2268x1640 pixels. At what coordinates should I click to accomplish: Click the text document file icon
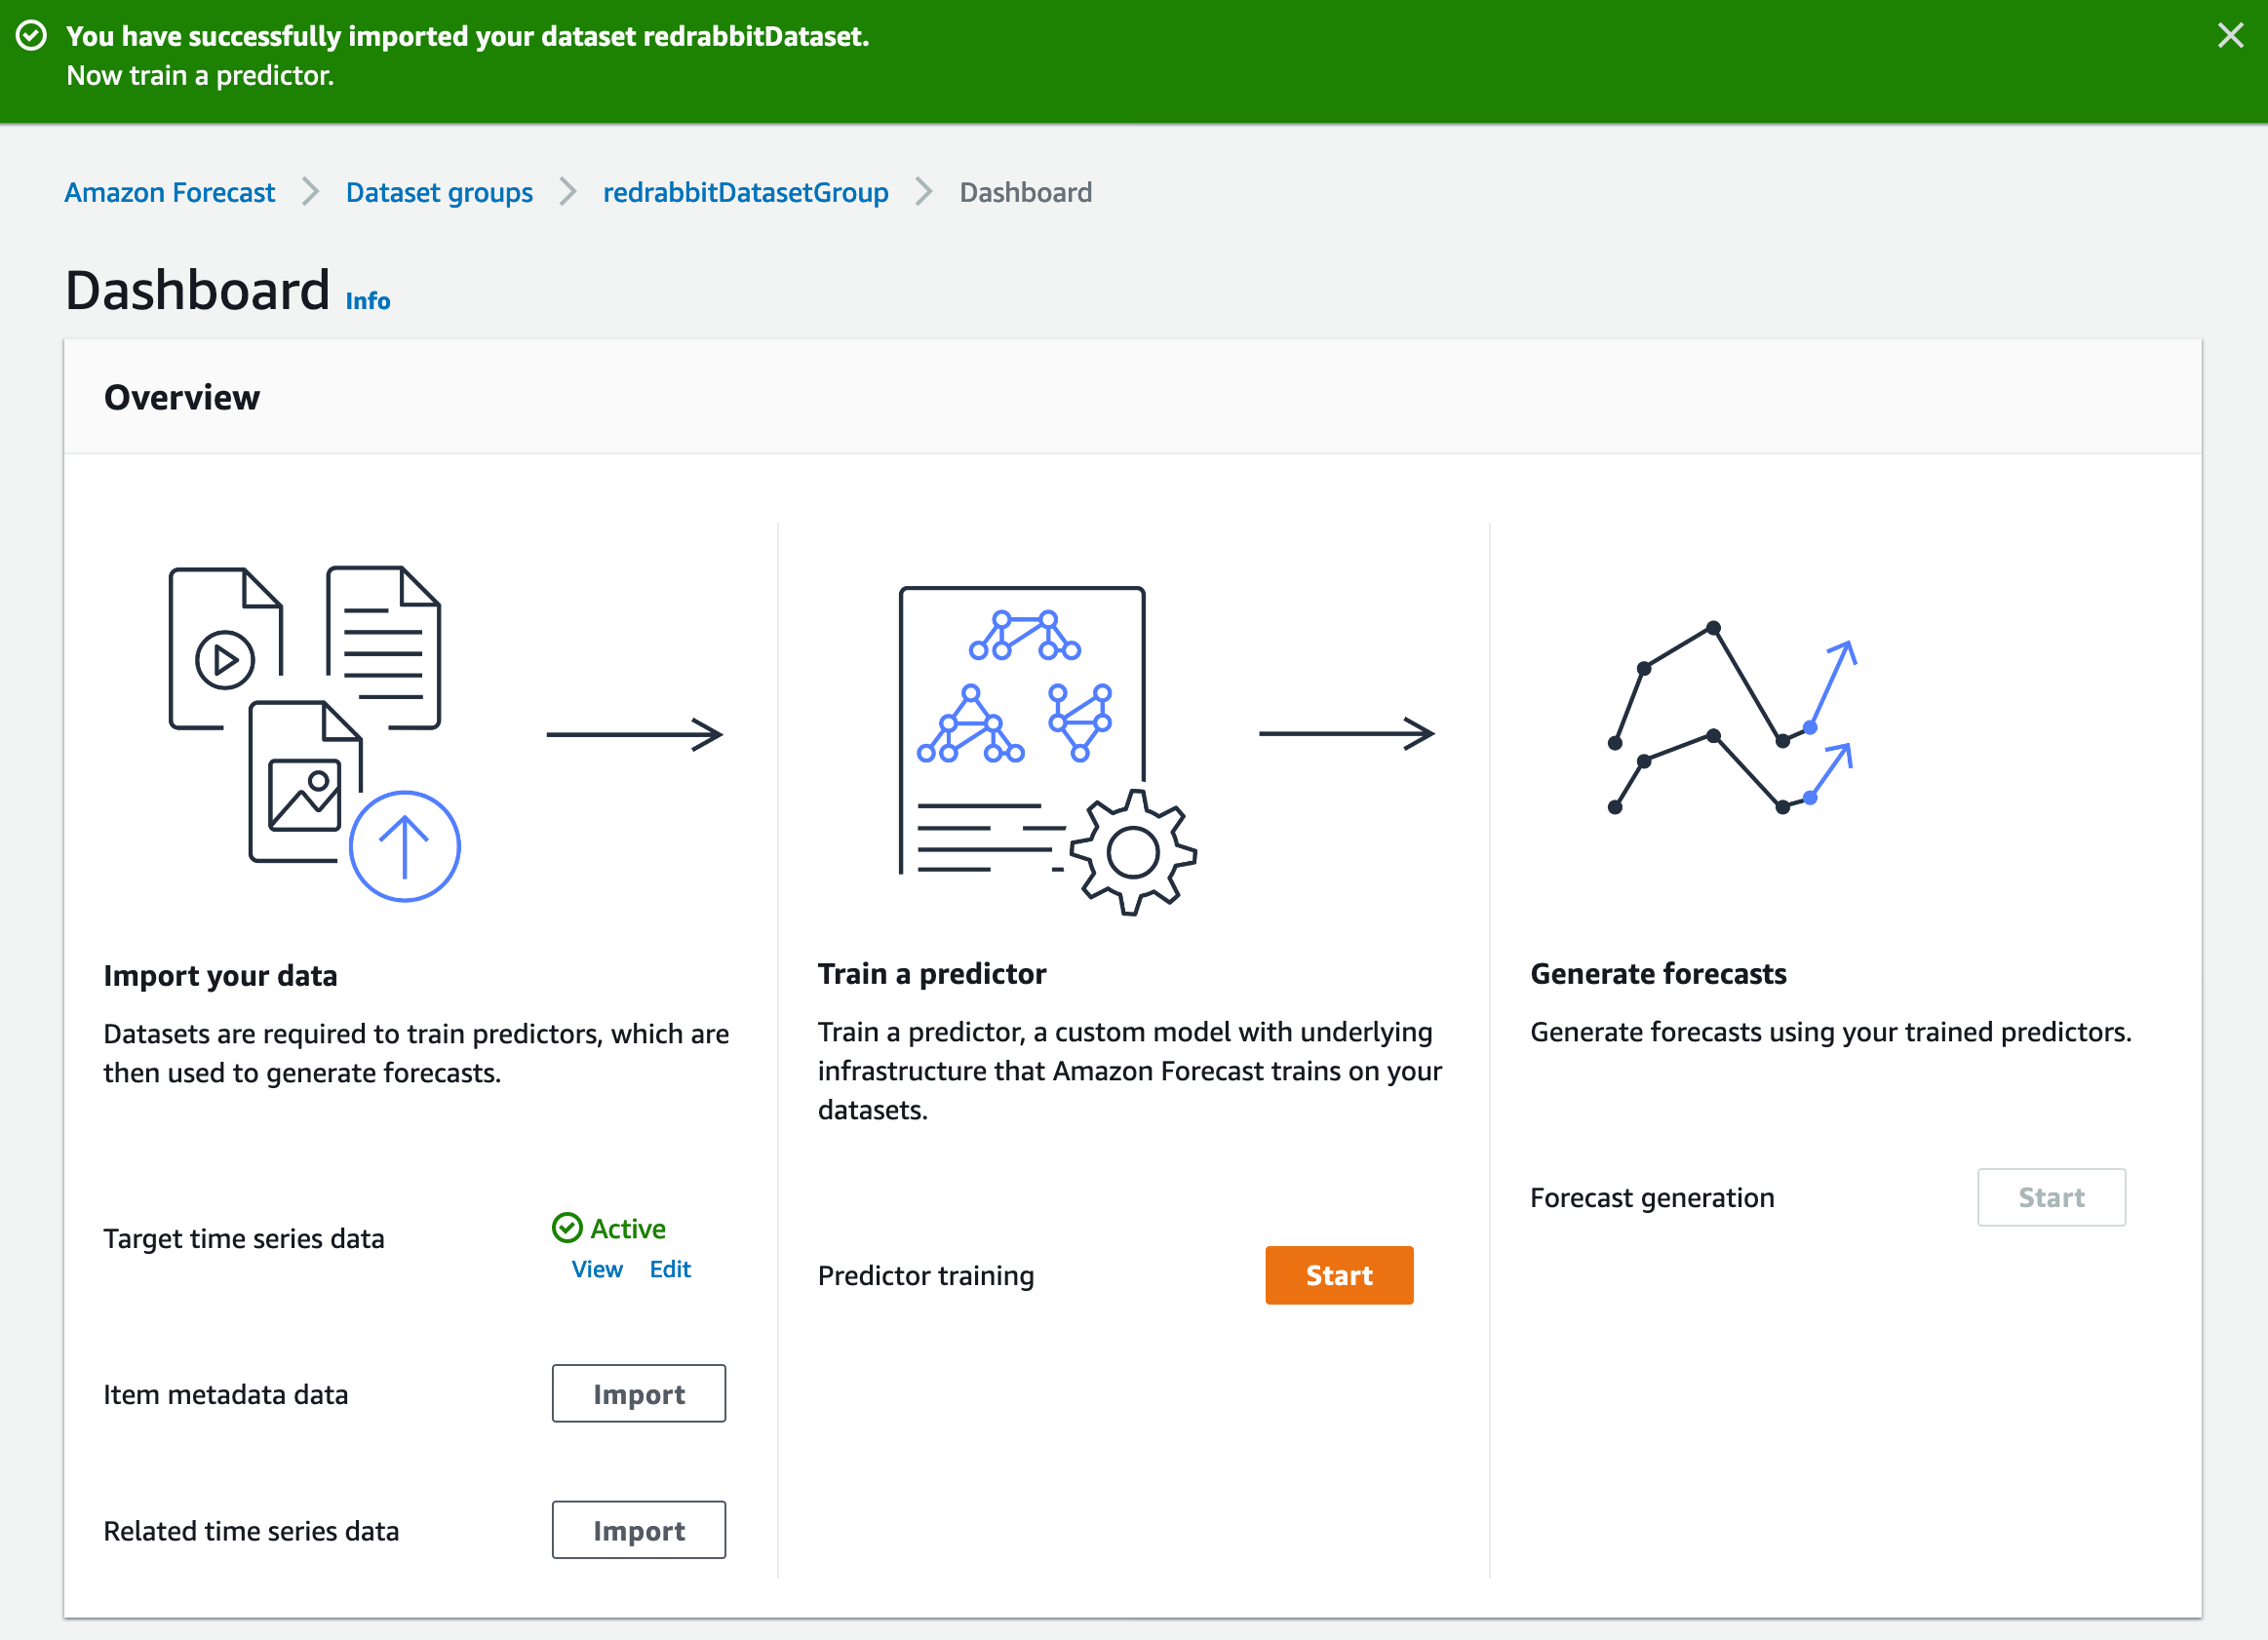[x=383, y=648]
